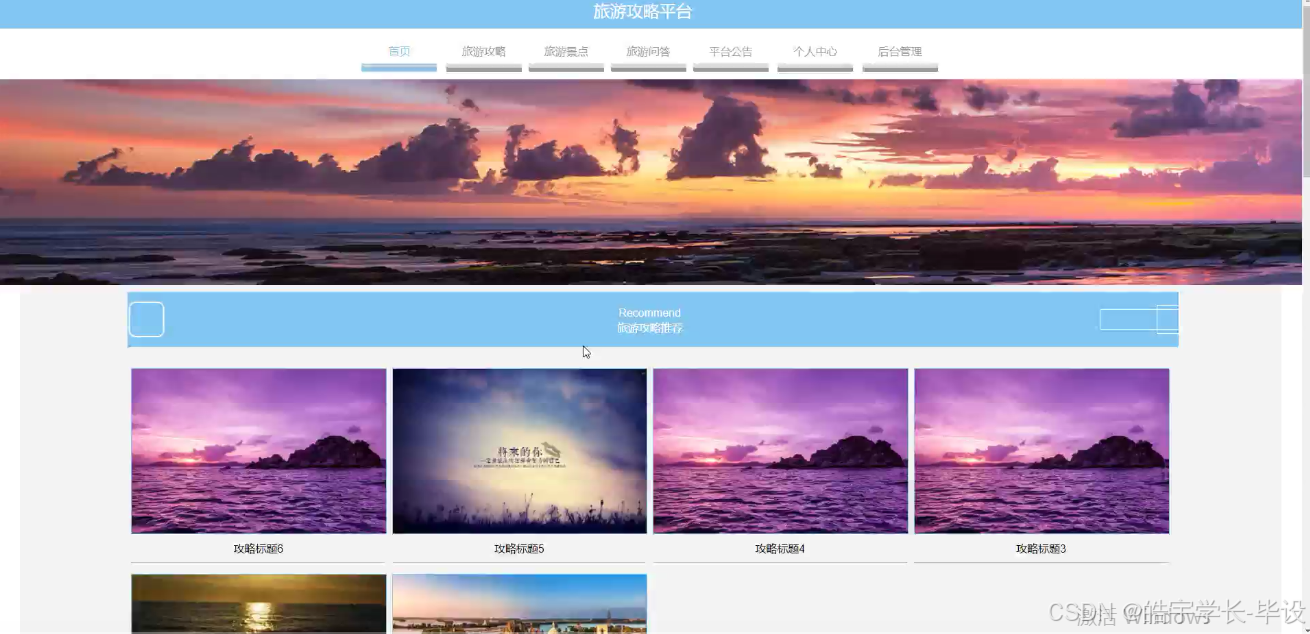
Task: Click the 旅游攻略平台 site title
Action: tap(642, 12)
